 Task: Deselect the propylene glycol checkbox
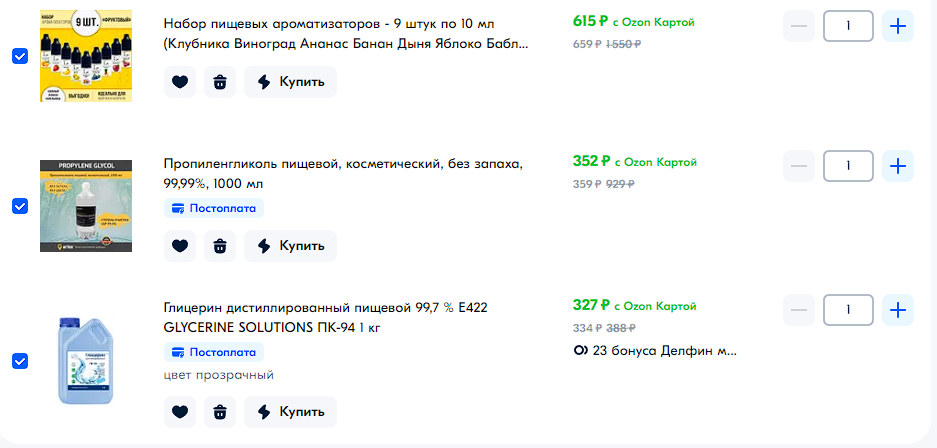20,206
